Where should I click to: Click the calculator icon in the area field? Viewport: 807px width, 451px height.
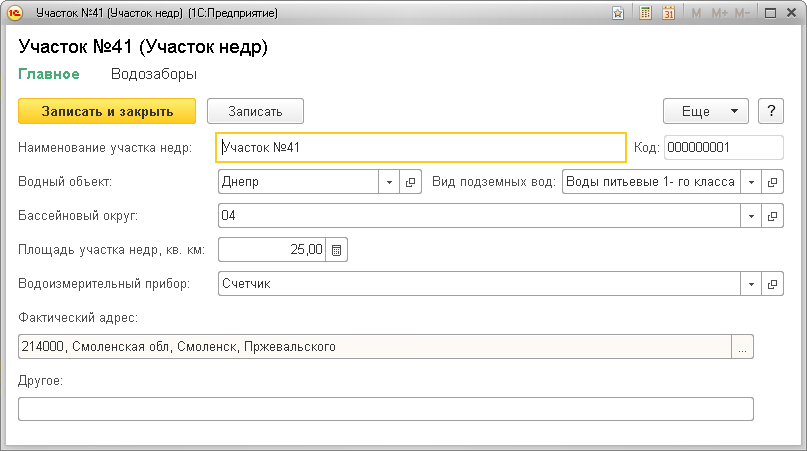tap(337, 250)
